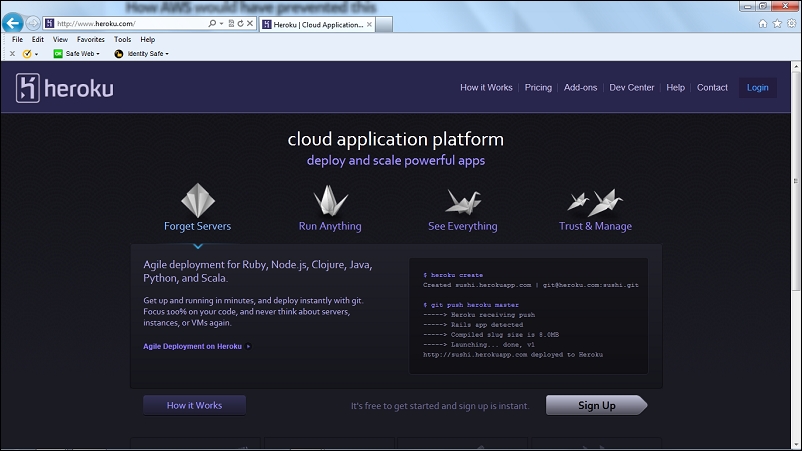
Task: Click the browser forward arrow button
Action: click(x=33, y=23)
